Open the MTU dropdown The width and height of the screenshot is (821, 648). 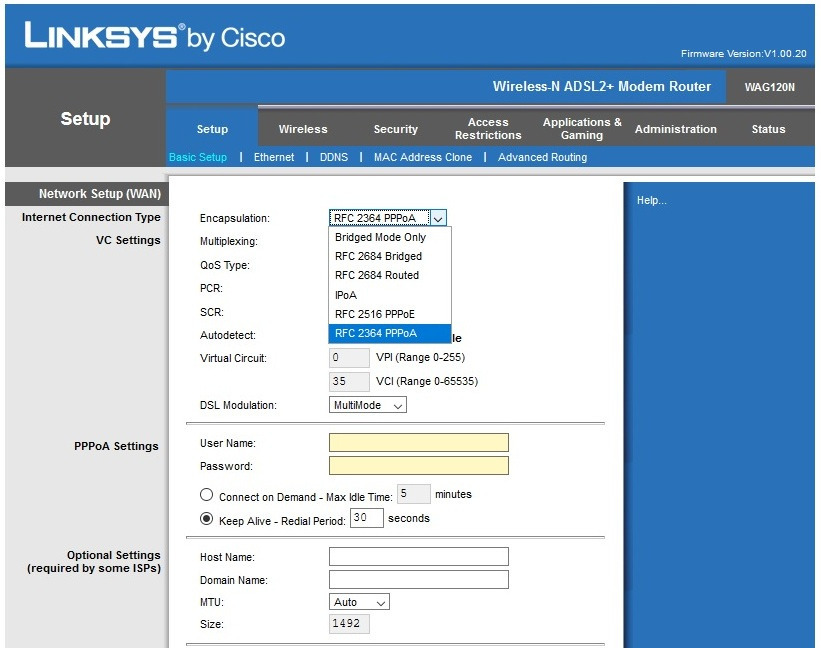point(359,602)
